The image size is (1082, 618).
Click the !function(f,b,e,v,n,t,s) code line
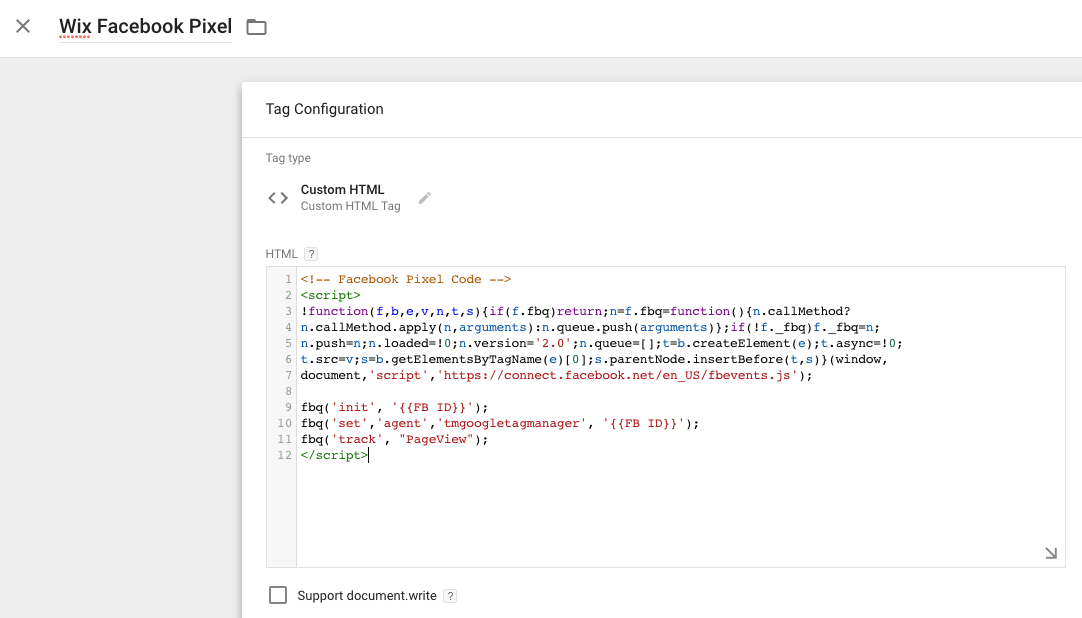576,311
